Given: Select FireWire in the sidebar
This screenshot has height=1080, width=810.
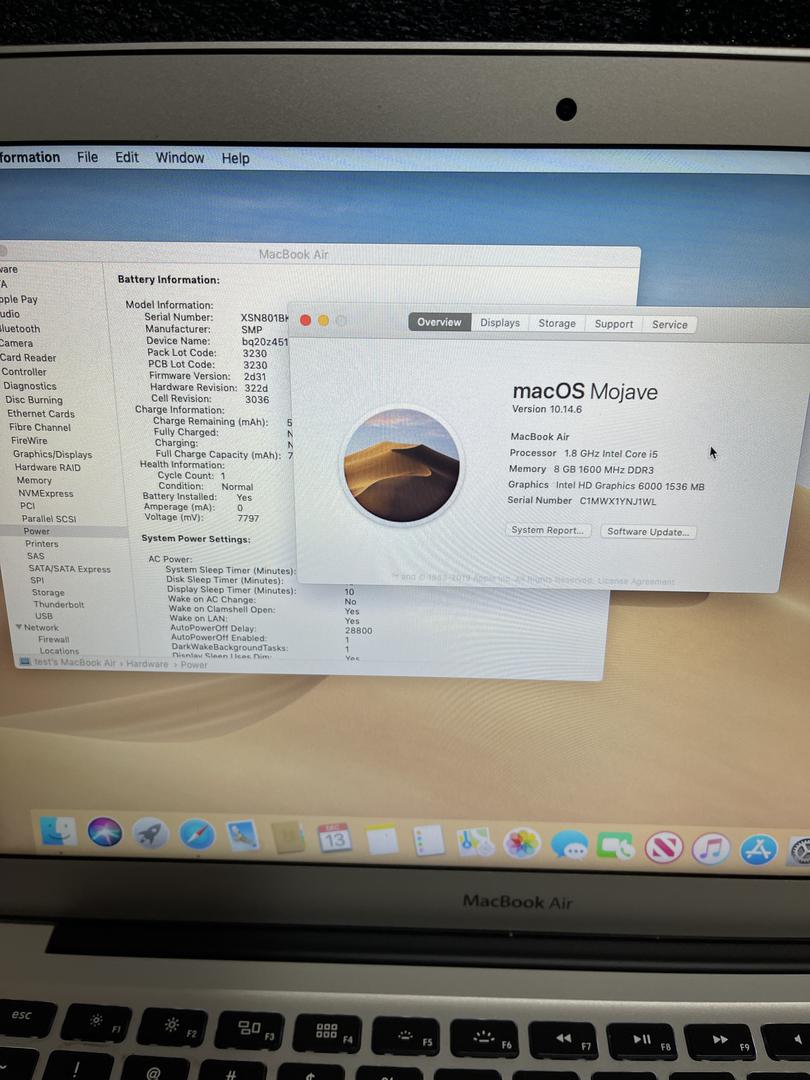Looking at the screenshot, I should tap(29, 441).
